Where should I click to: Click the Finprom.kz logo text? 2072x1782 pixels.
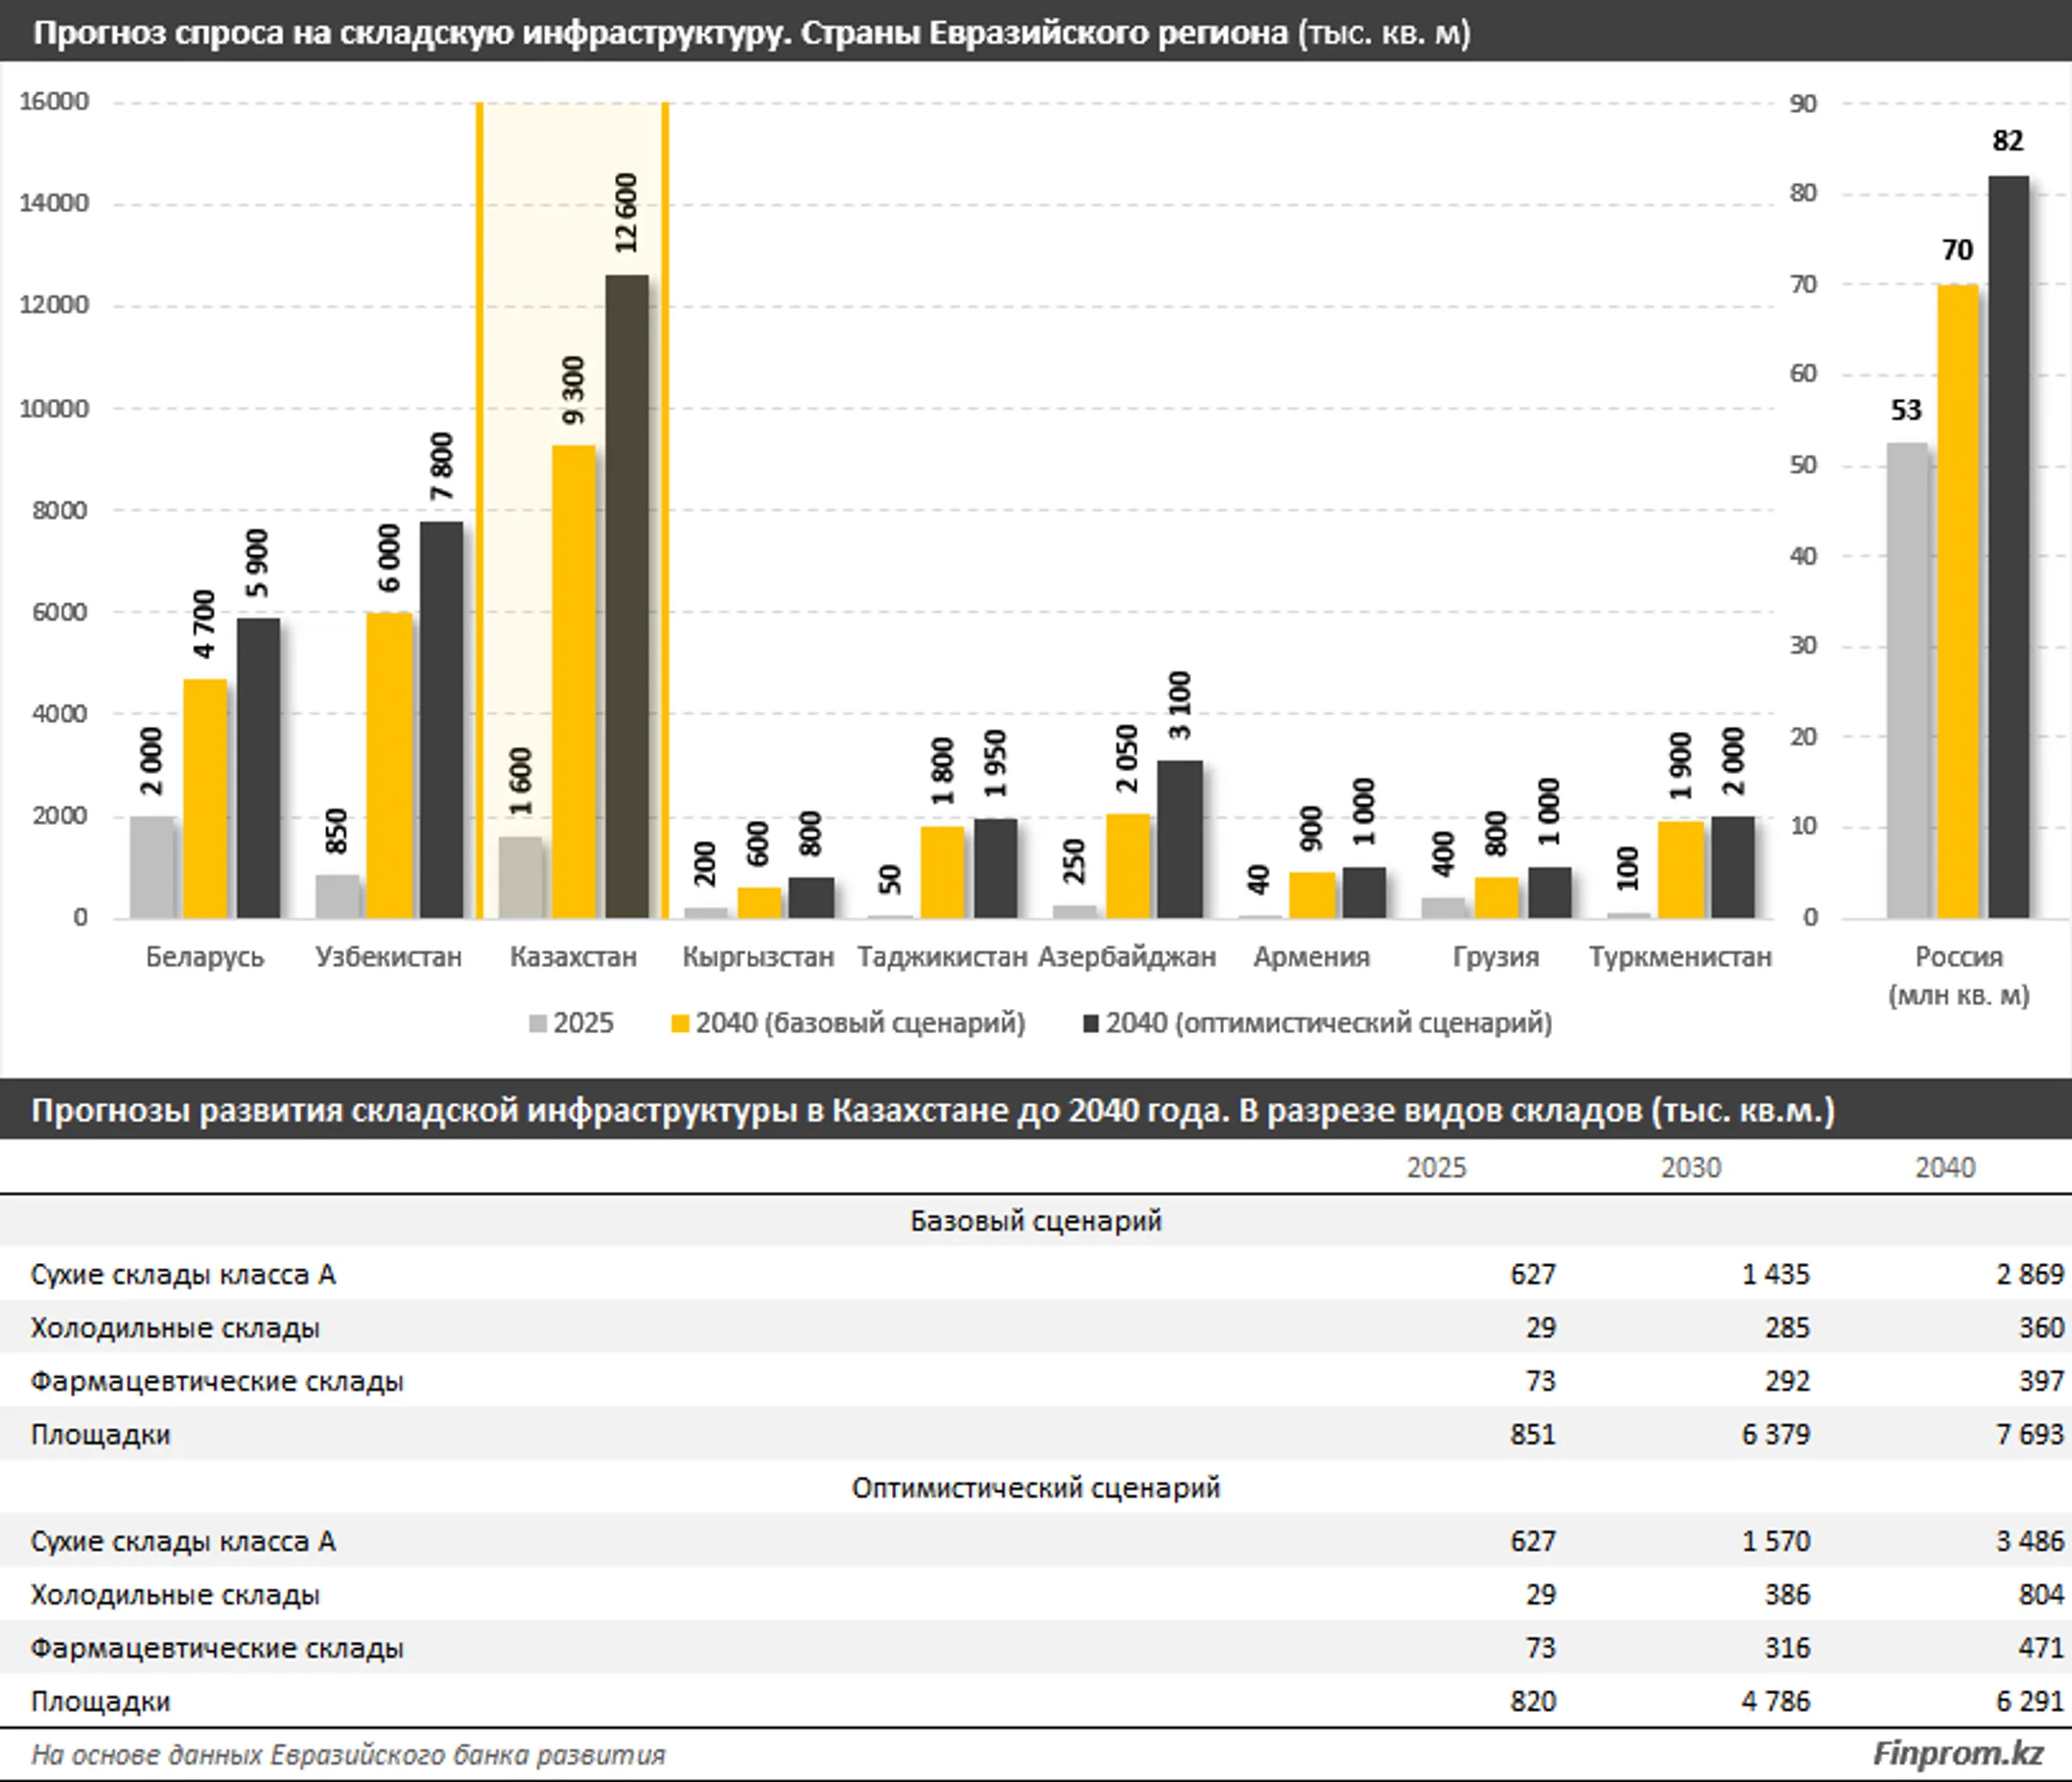click(x=1957, y=1753)
